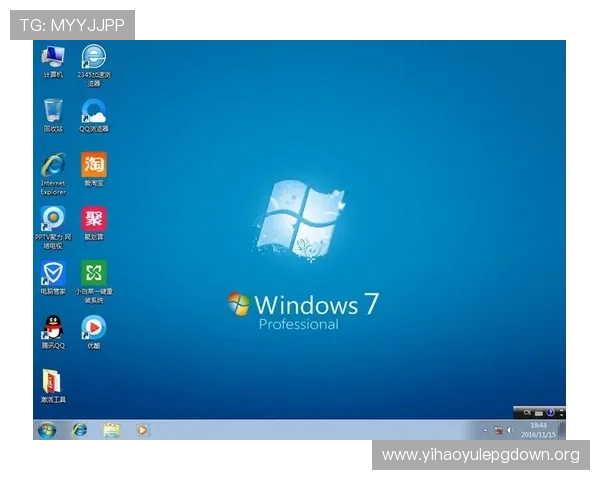The height and width of the screenshot is (480, 600).
Task: Open the Computer desktop icon
Action: pyautogui.click(x=53, y=58)
